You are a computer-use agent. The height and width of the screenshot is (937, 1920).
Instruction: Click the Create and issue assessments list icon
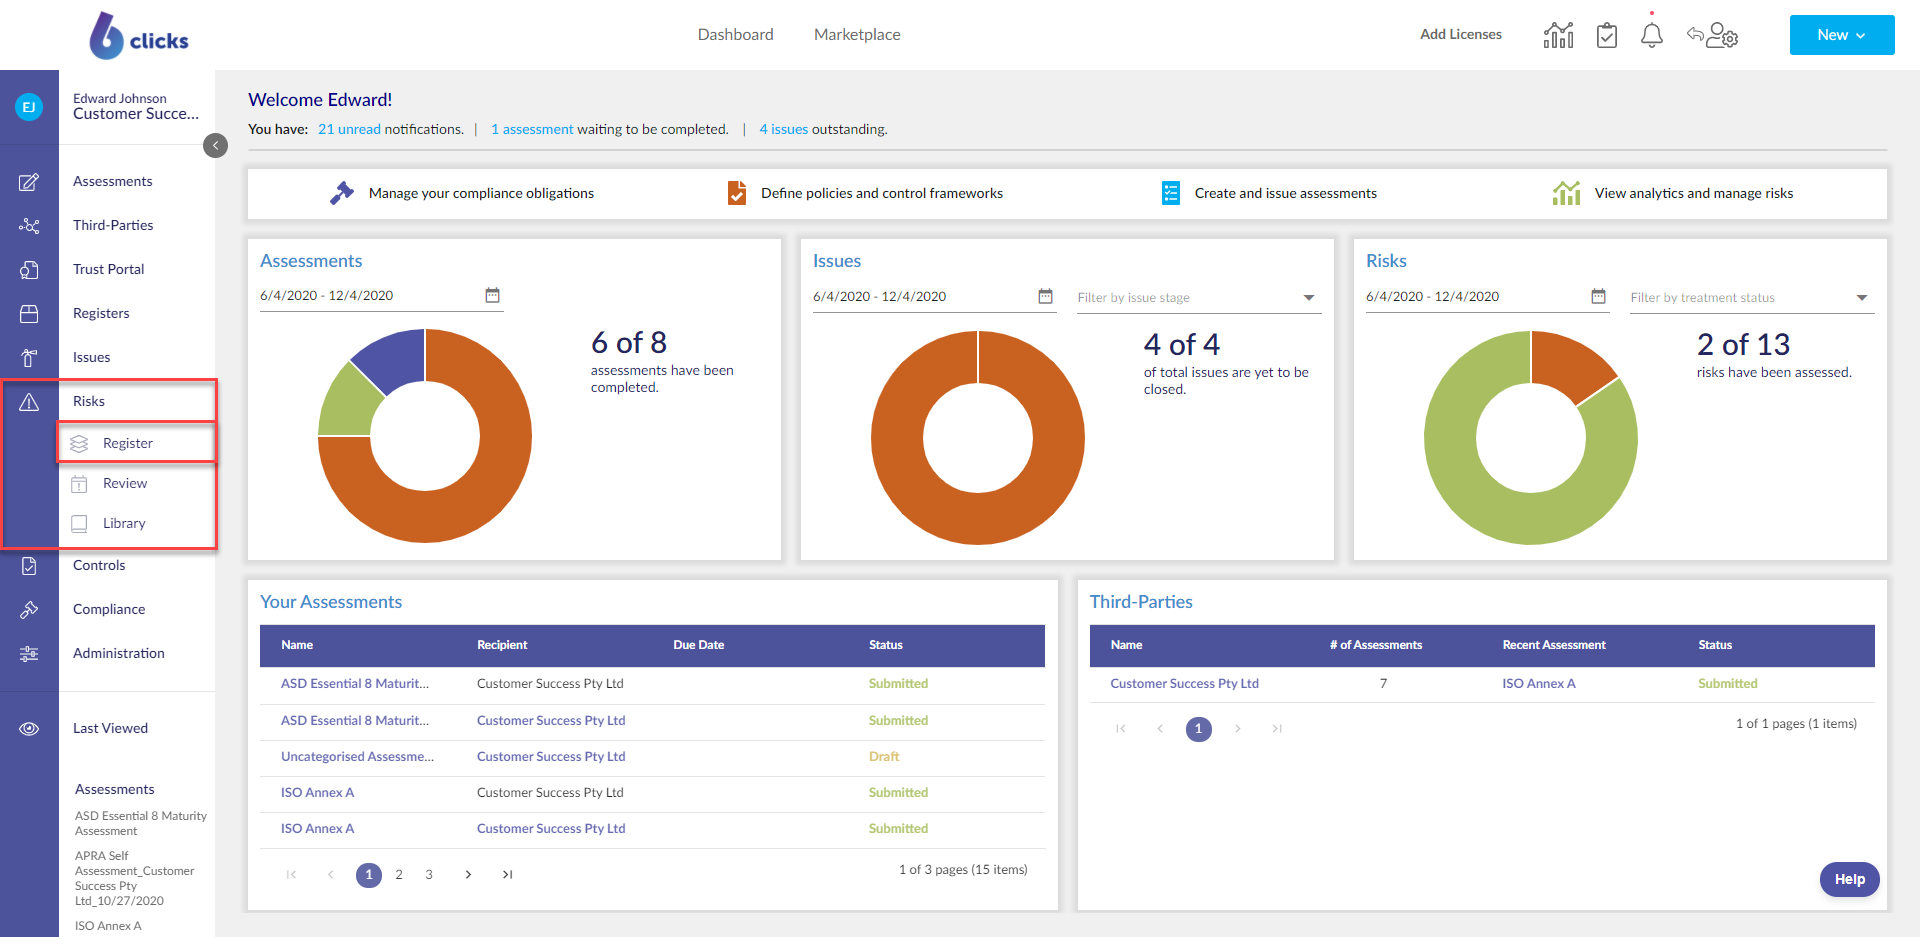1171,193
